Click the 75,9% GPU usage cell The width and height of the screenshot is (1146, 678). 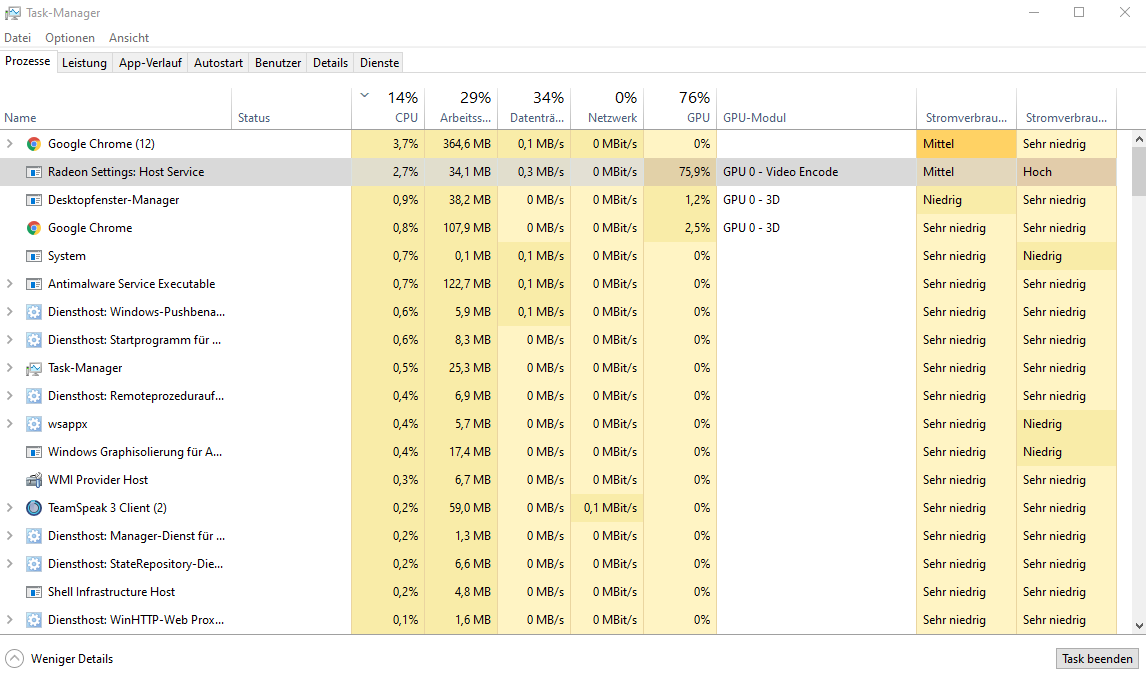click(x=680, y=172)
